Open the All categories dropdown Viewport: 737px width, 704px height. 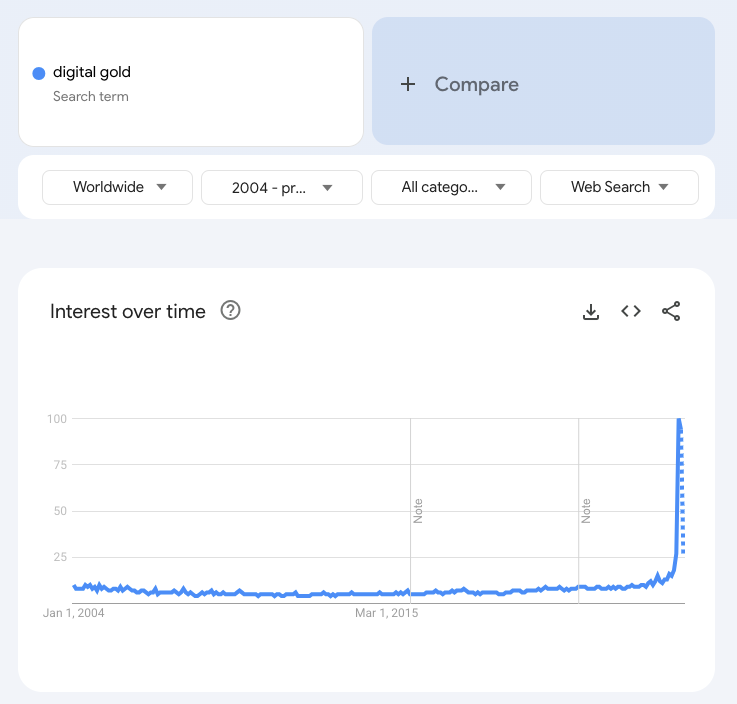(x=451, y=187)
